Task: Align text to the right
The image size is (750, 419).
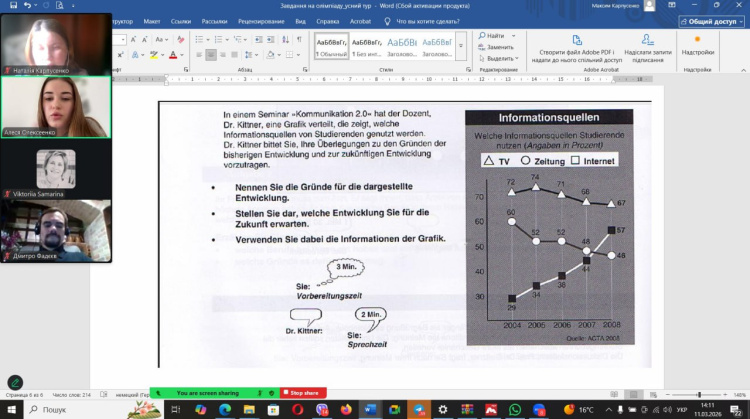Action: click(223, 55)
